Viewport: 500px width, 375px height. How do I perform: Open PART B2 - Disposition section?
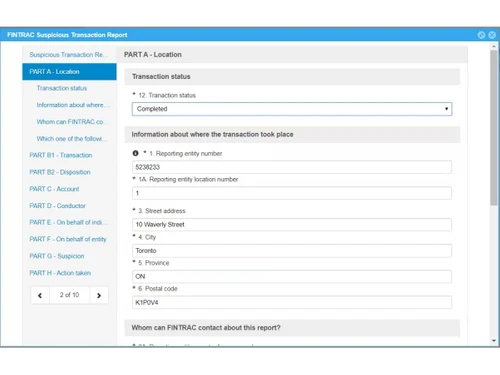pos(60,172)
